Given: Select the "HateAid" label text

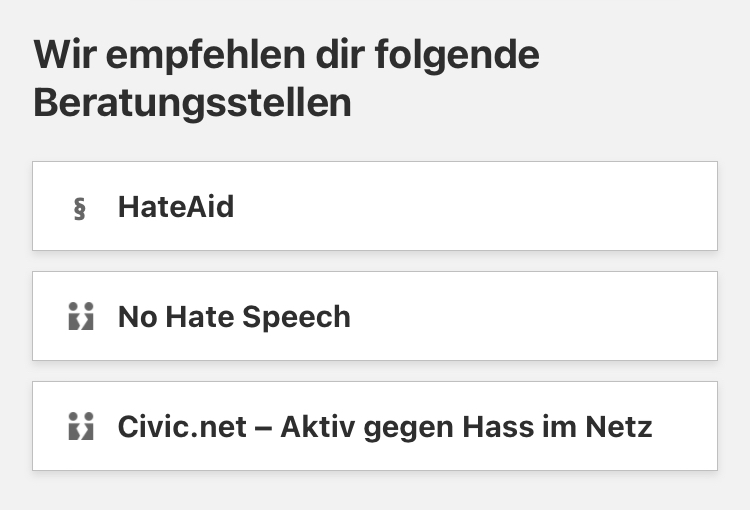Looking at the screenshot, I should (176, 207).
